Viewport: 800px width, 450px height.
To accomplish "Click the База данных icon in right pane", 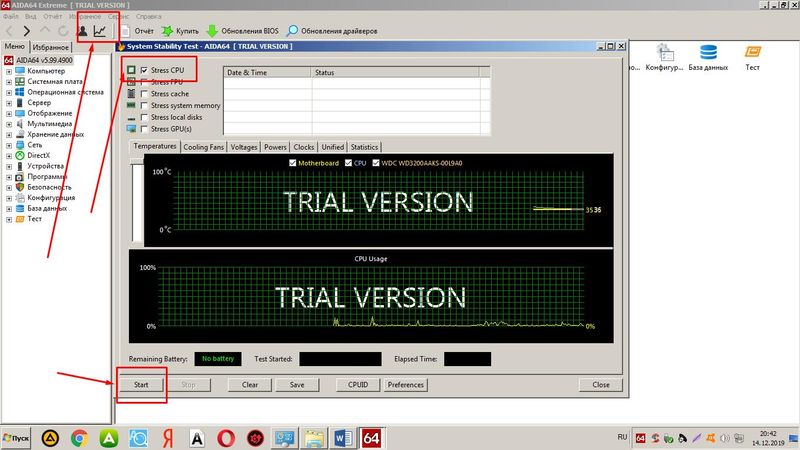I will point(708,57).
